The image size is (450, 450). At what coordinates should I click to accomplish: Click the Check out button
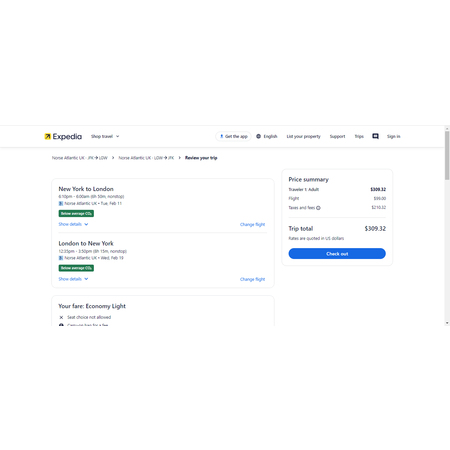[x=337, y=254]
